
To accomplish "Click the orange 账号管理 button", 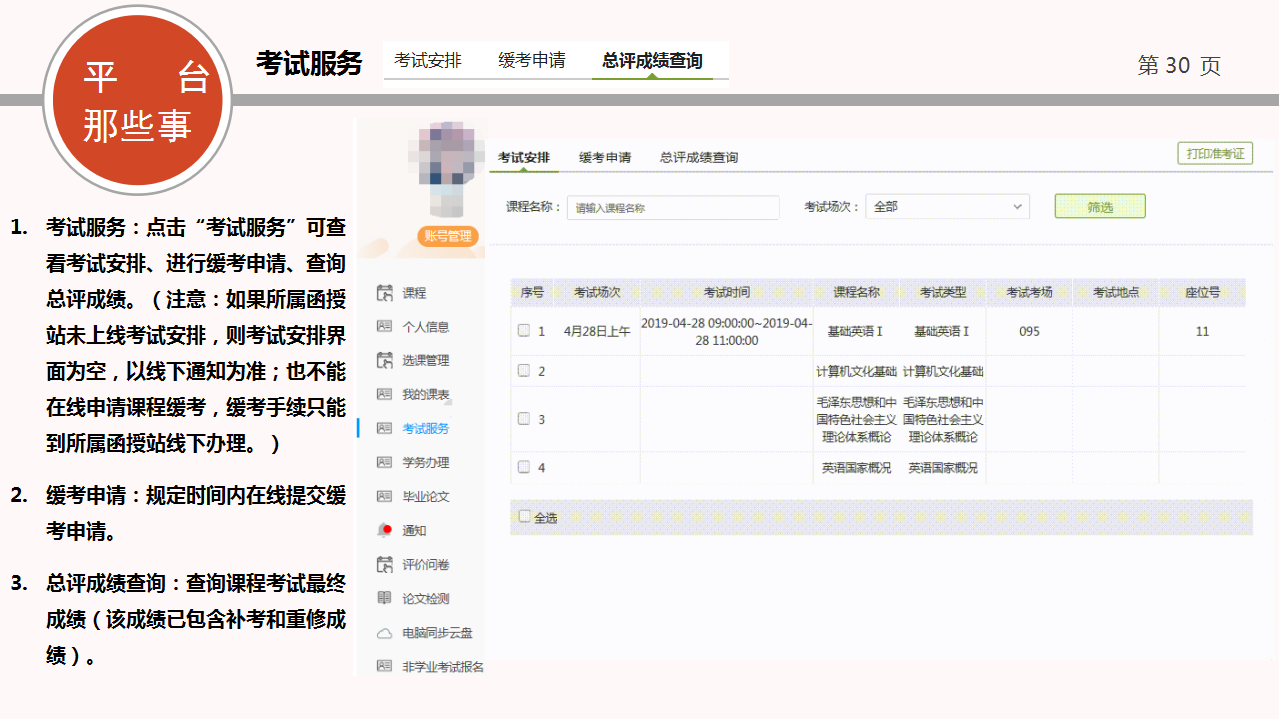I will click(449, 236).
